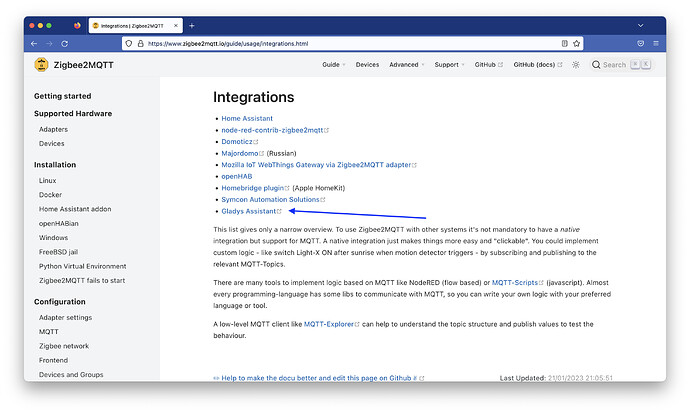Toggle the dark mode sun icon
Image resolution: width=690 pixels, height=412 pixels.
576,65
